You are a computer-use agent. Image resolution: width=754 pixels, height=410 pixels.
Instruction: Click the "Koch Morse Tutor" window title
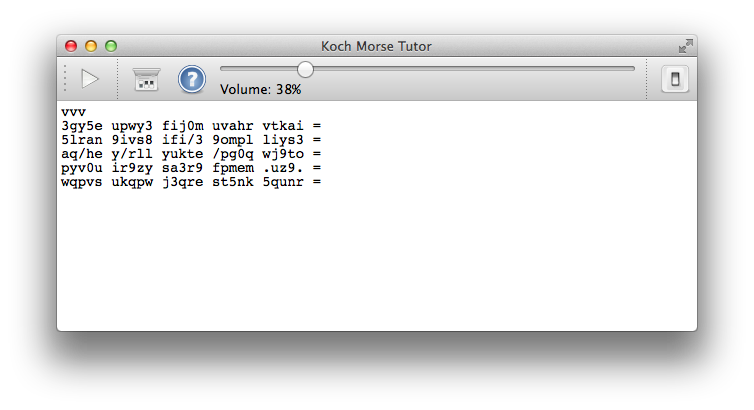376,46
